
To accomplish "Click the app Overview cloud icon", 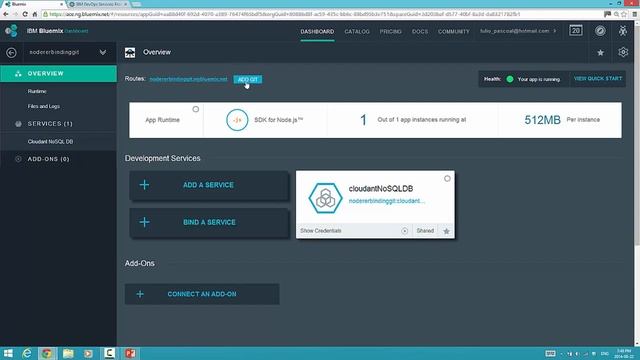I will point(130,52).
